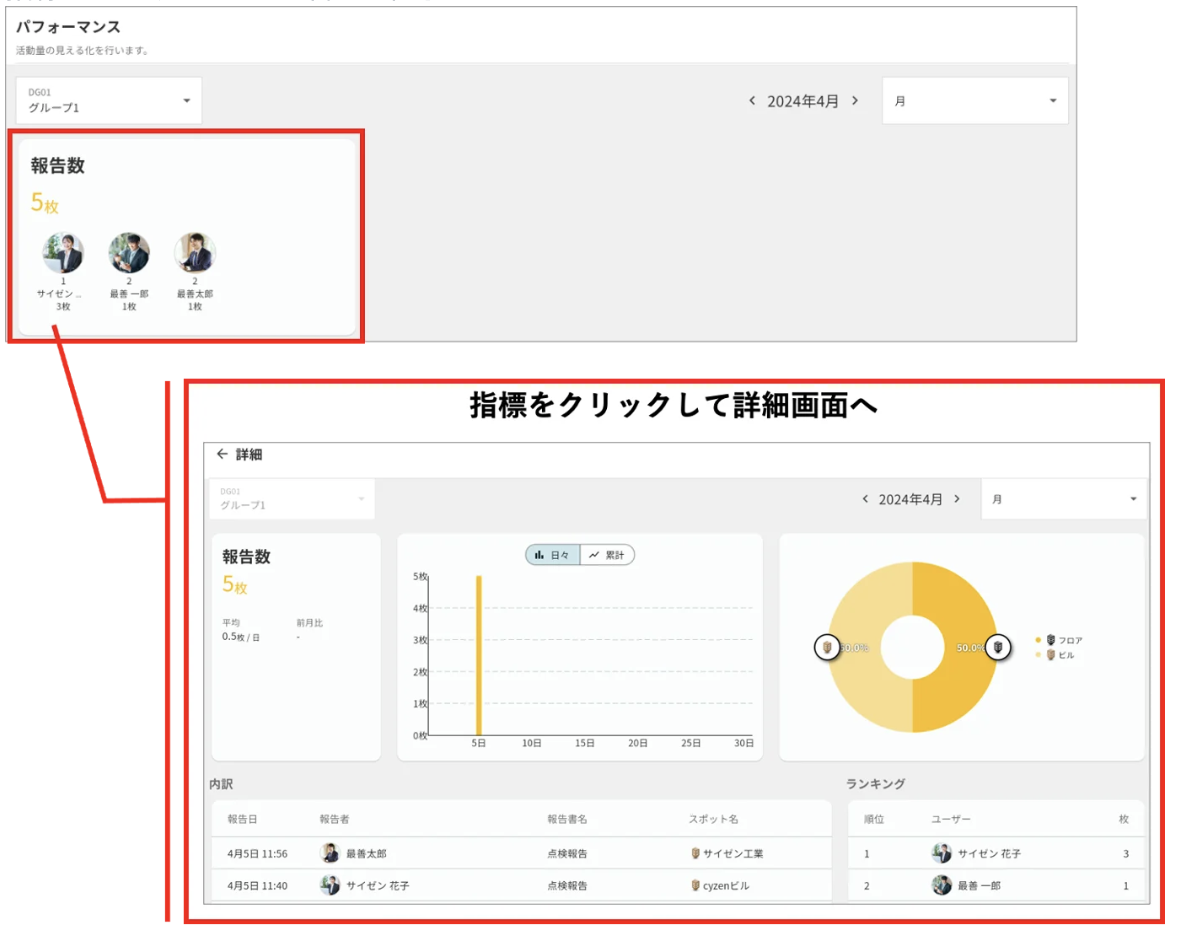Screen dimensions: 1182x942
Task: Click 最善太郎 avatar in top card
Action: 195,252
